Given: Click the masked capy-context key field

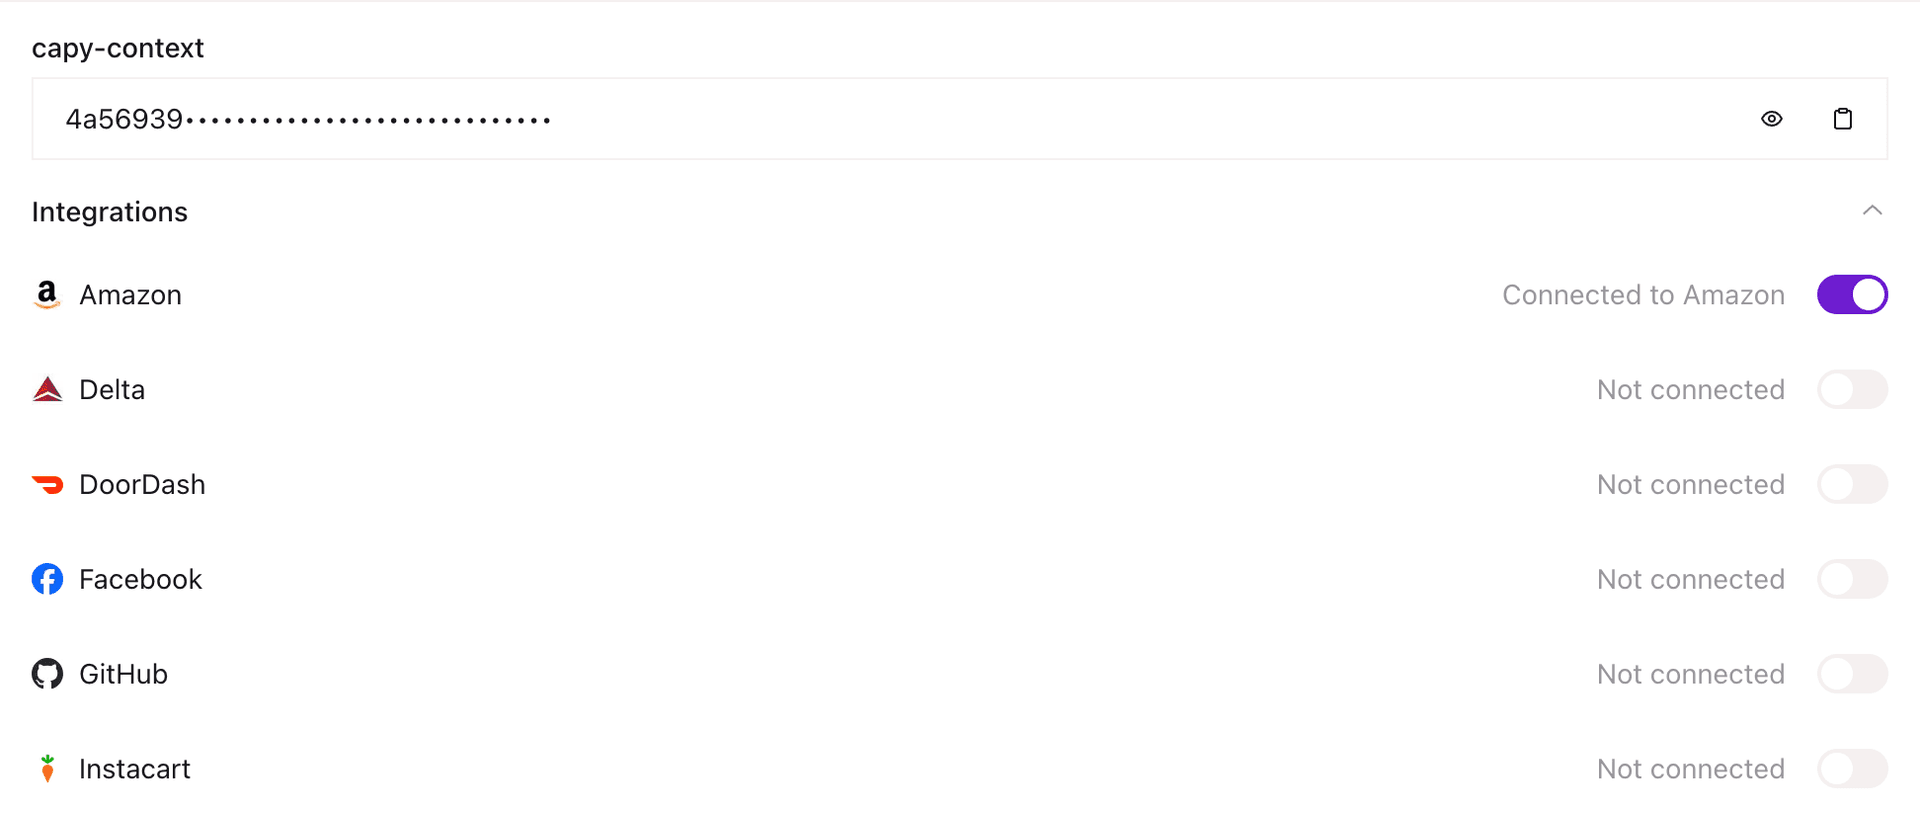Looking at the screenshot, I should tap(959, 119).
